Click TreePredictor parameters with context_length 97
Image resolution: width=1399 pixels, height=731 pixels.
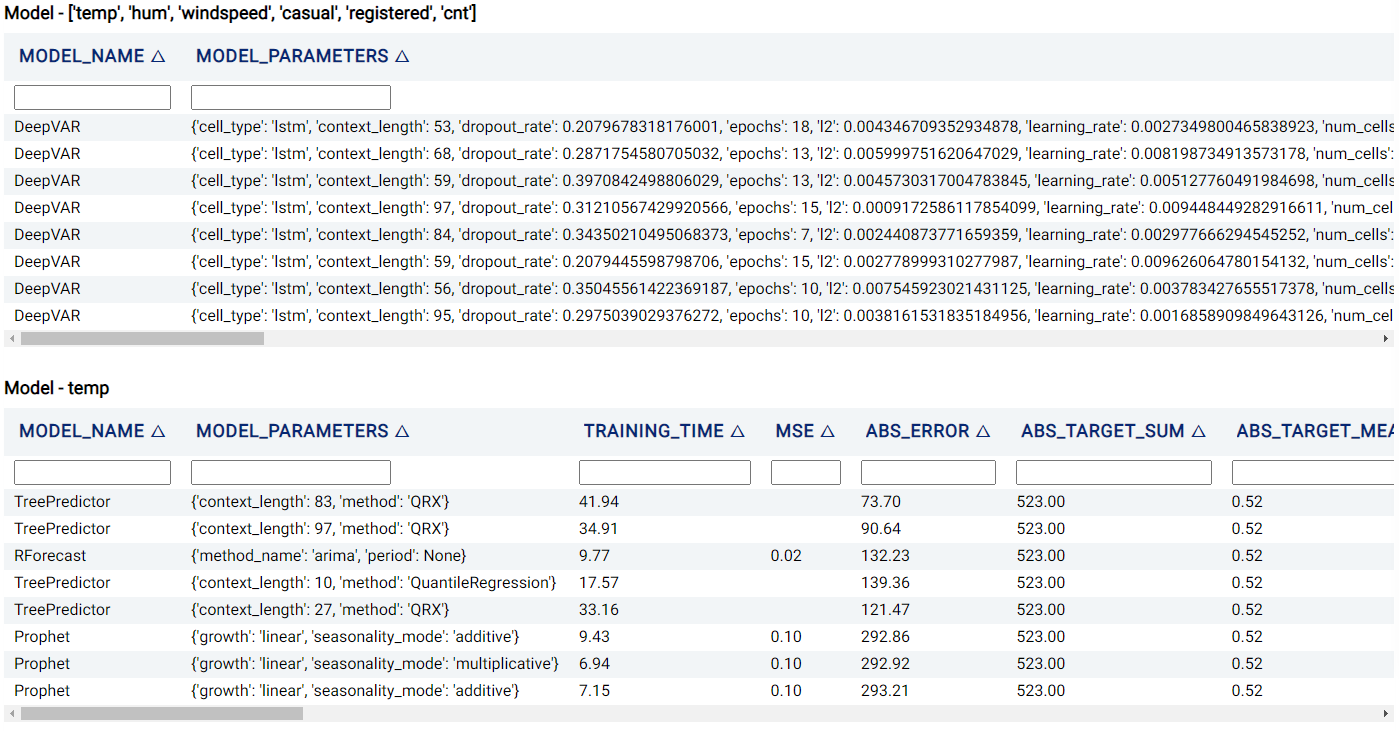[320, 529]
